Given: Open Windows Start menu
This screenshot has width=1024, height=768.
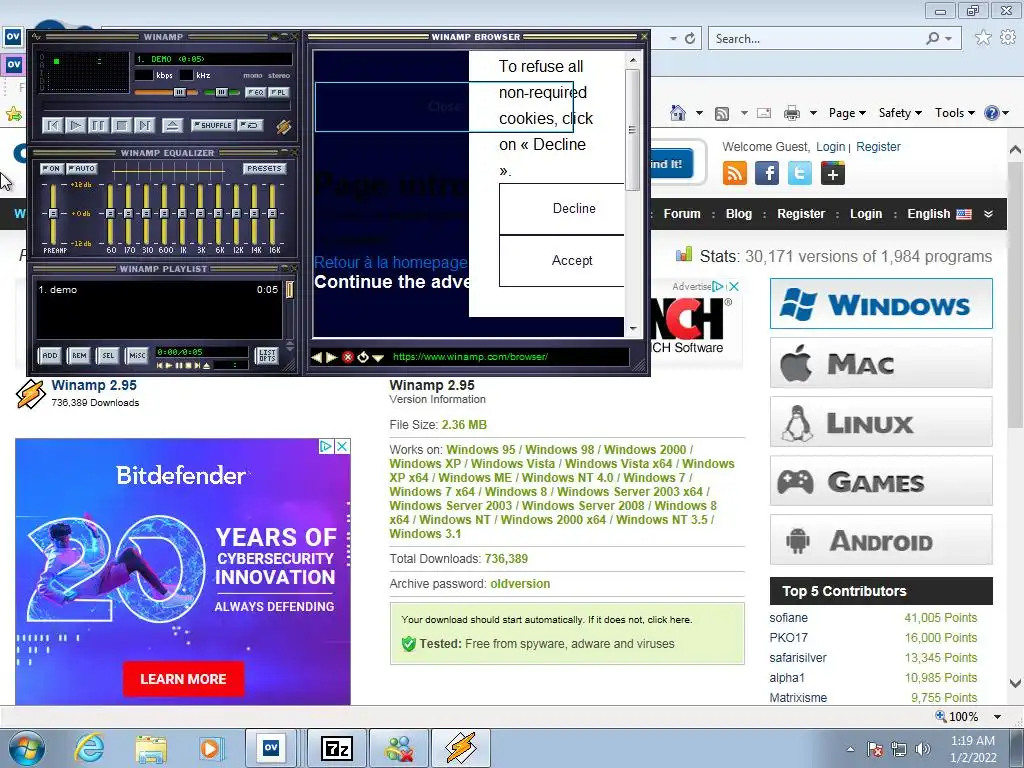Looking at the screenshot, I should point(27,748).
